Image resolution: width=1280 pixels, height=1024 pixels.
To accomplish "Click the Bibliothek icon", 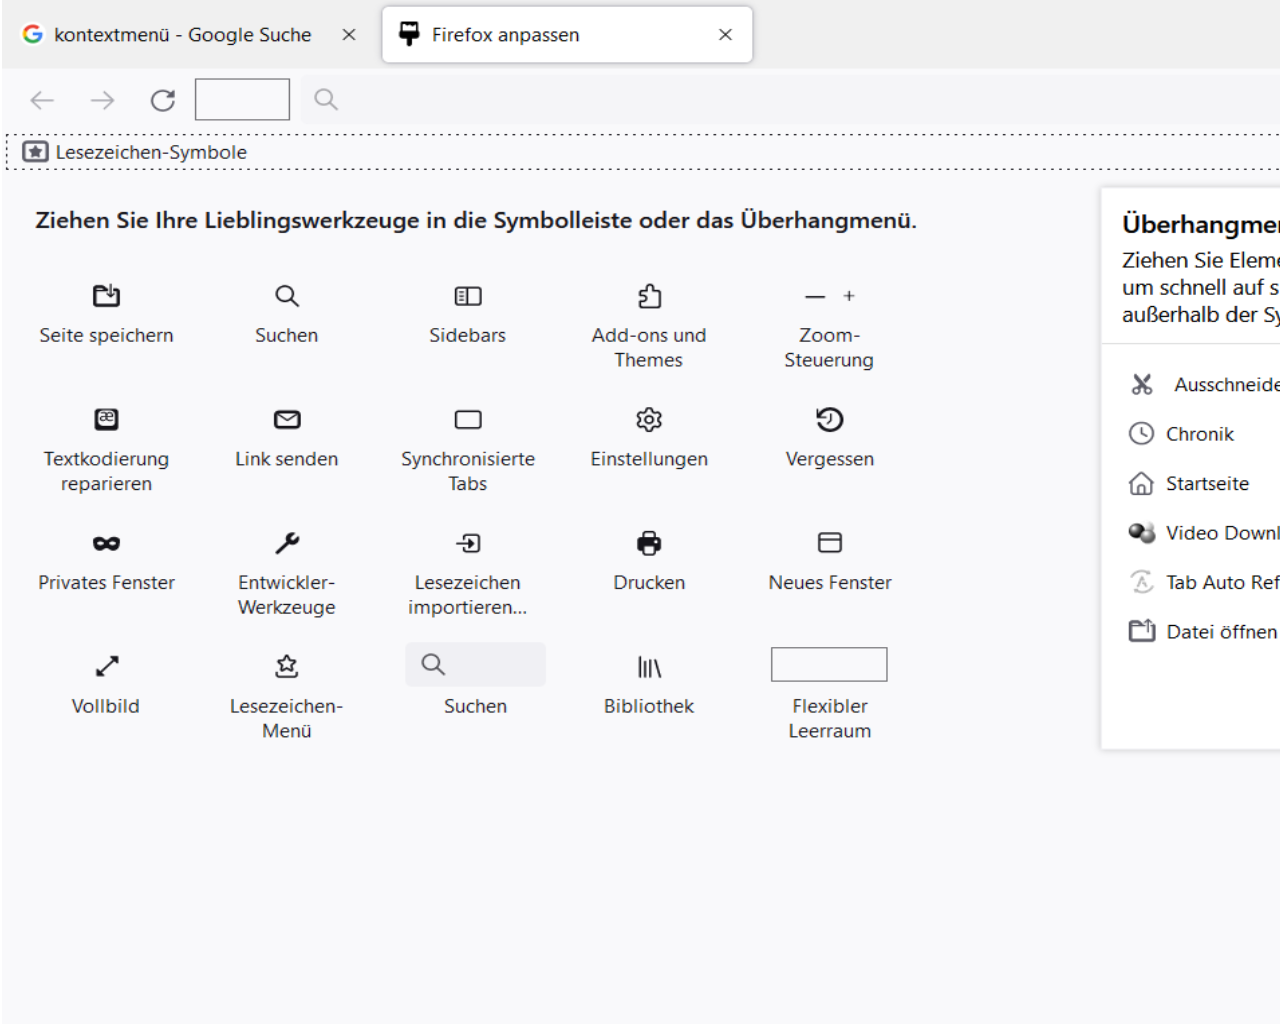I will pos(649,666).
